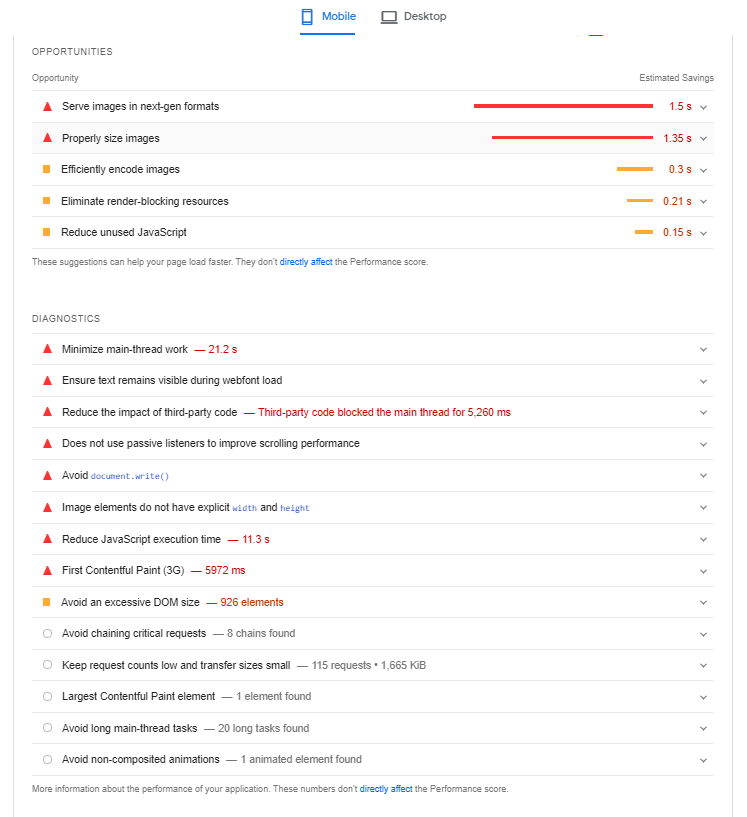Viewport: 747px width, 817px height.
Task: Expand the Ensure text remains visible diagnostic
Action: (704, 380)
